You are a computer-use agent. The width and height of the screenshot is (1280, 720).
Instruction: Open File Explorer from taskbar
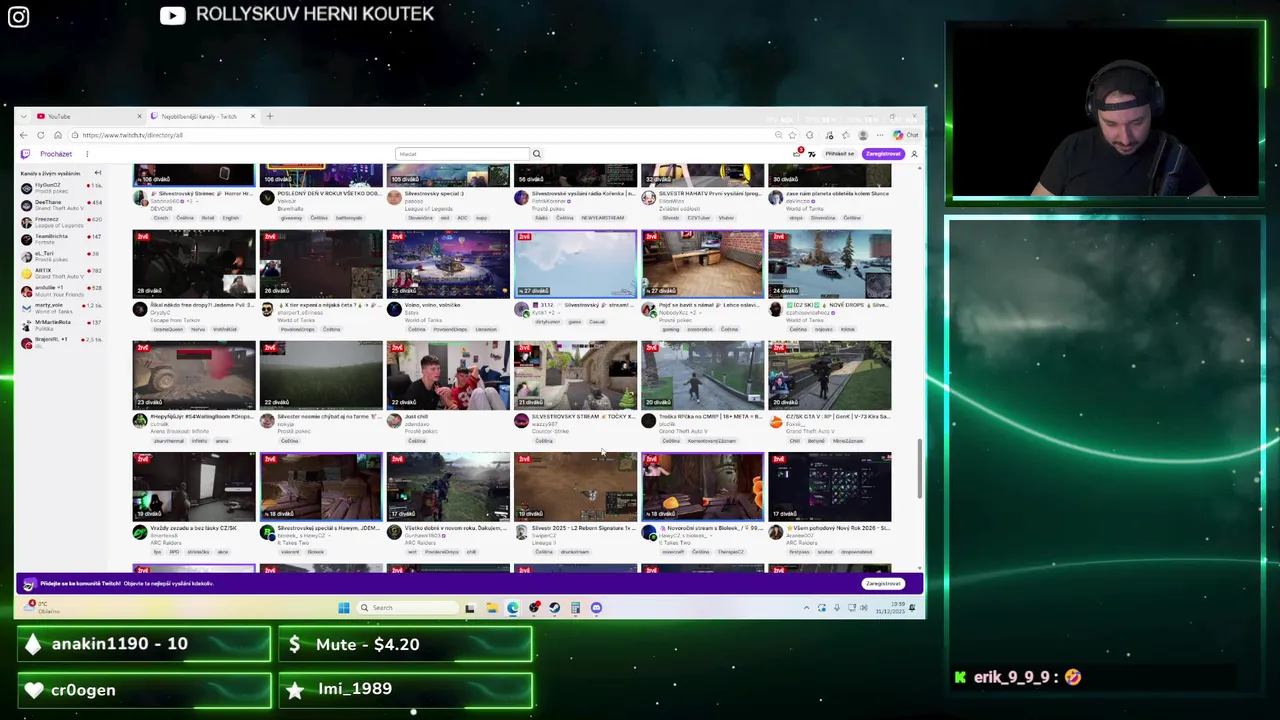pyautogui.click(x=491, y=608)
